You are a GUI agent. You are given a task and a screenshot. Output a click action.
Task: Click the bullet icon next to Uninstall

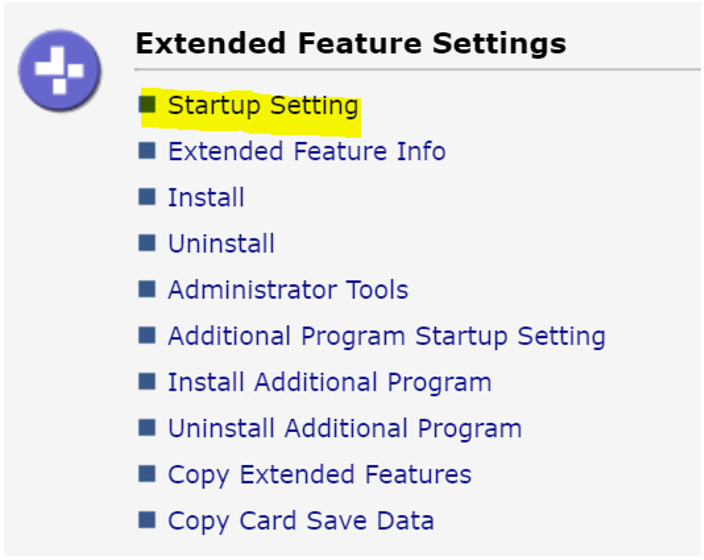point(148,243)
